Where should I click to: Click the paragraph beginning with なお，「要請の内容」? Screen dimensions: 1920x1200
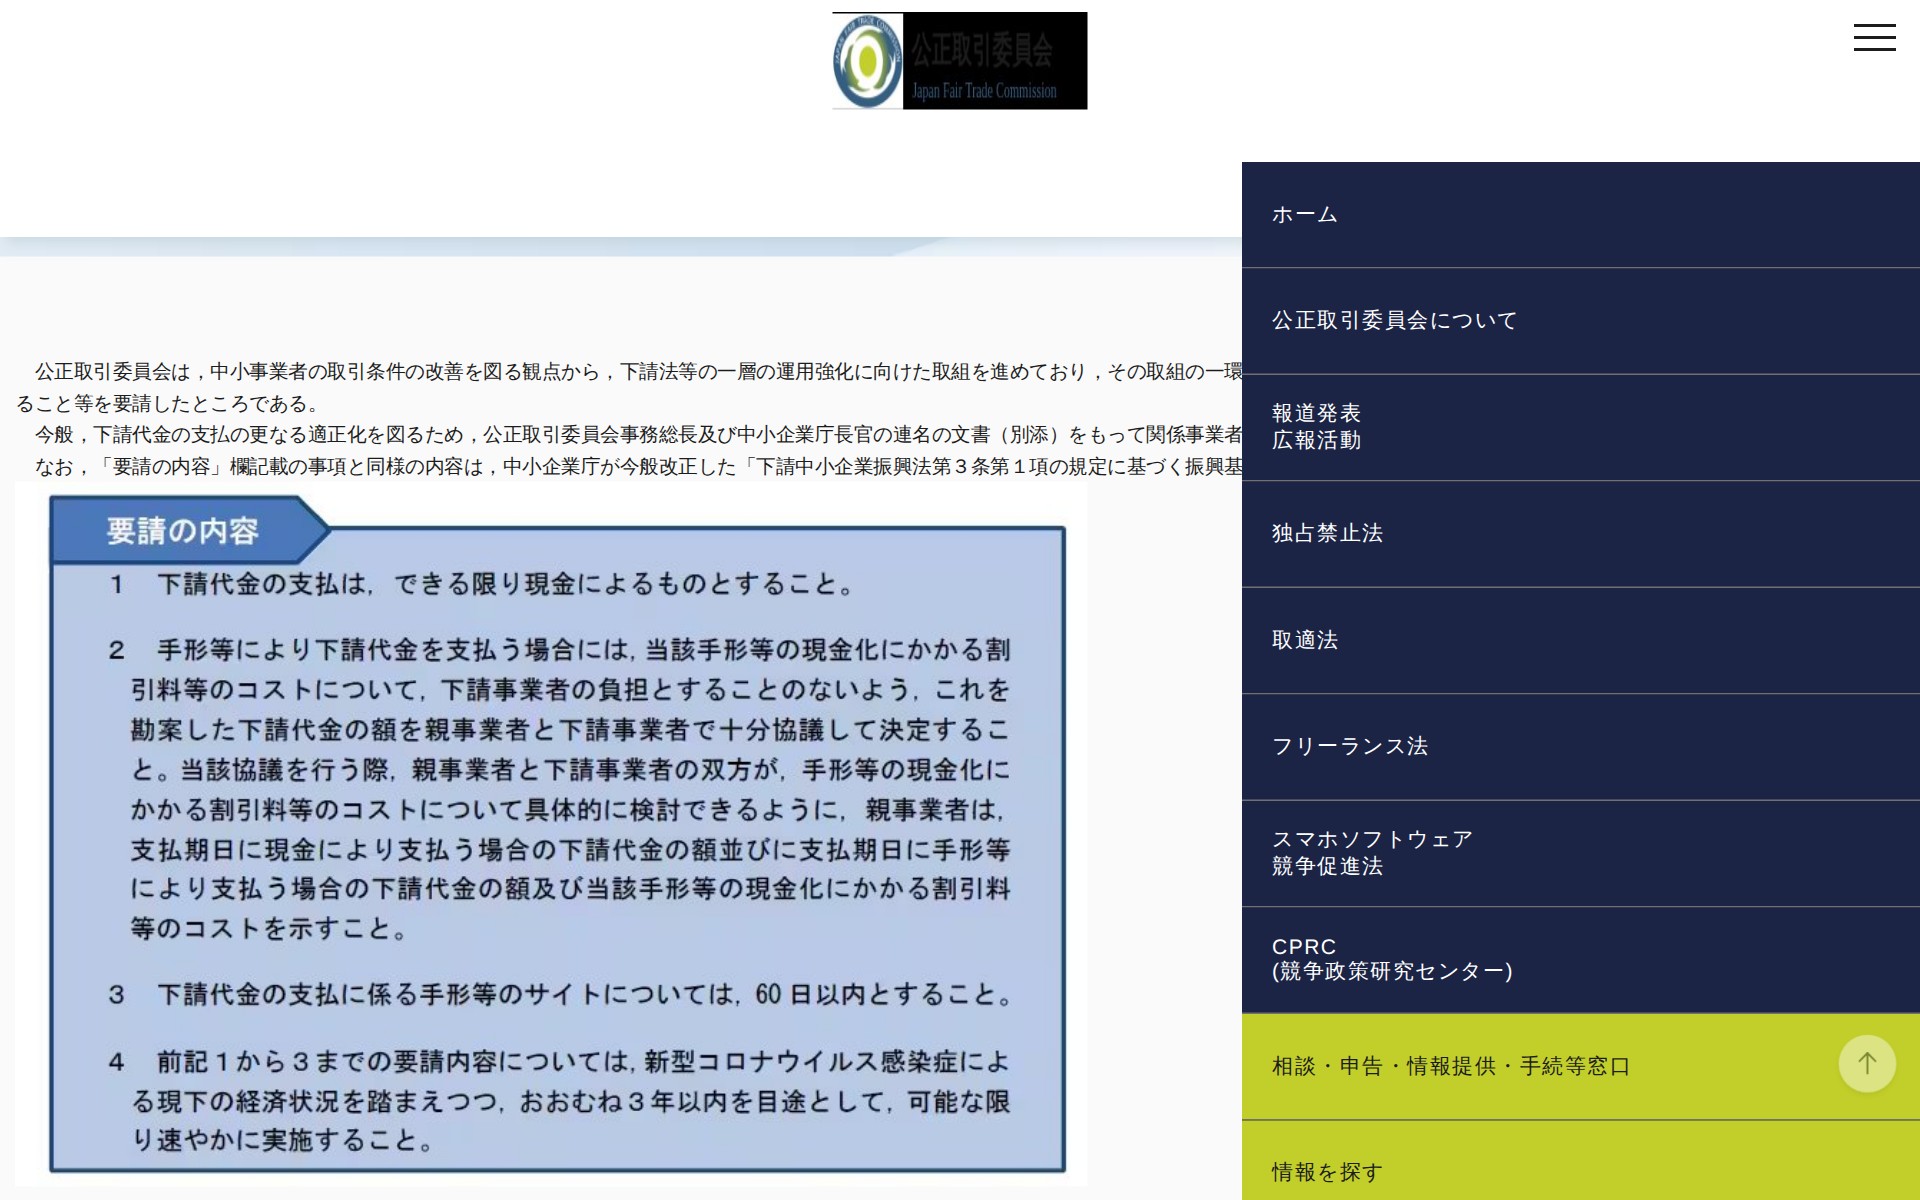tap(630, 467)
